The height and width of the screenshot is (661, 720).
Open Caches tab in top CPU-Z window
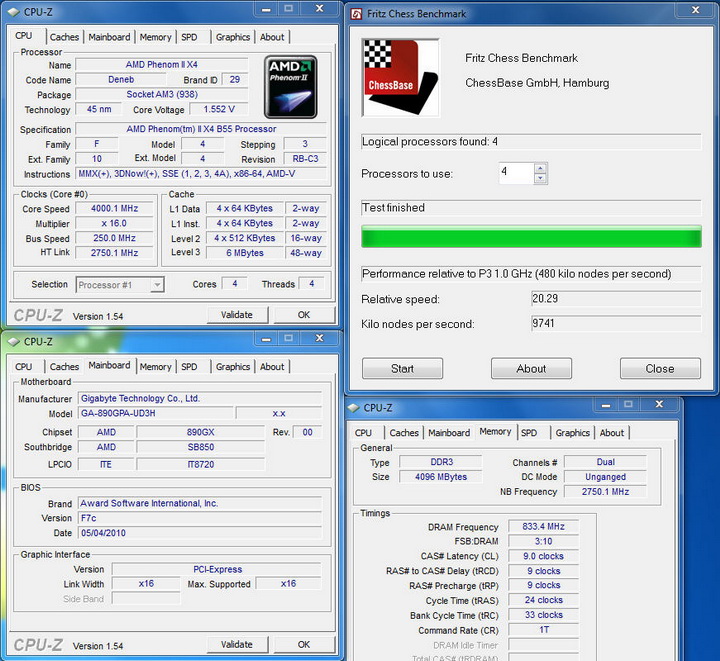64,37
